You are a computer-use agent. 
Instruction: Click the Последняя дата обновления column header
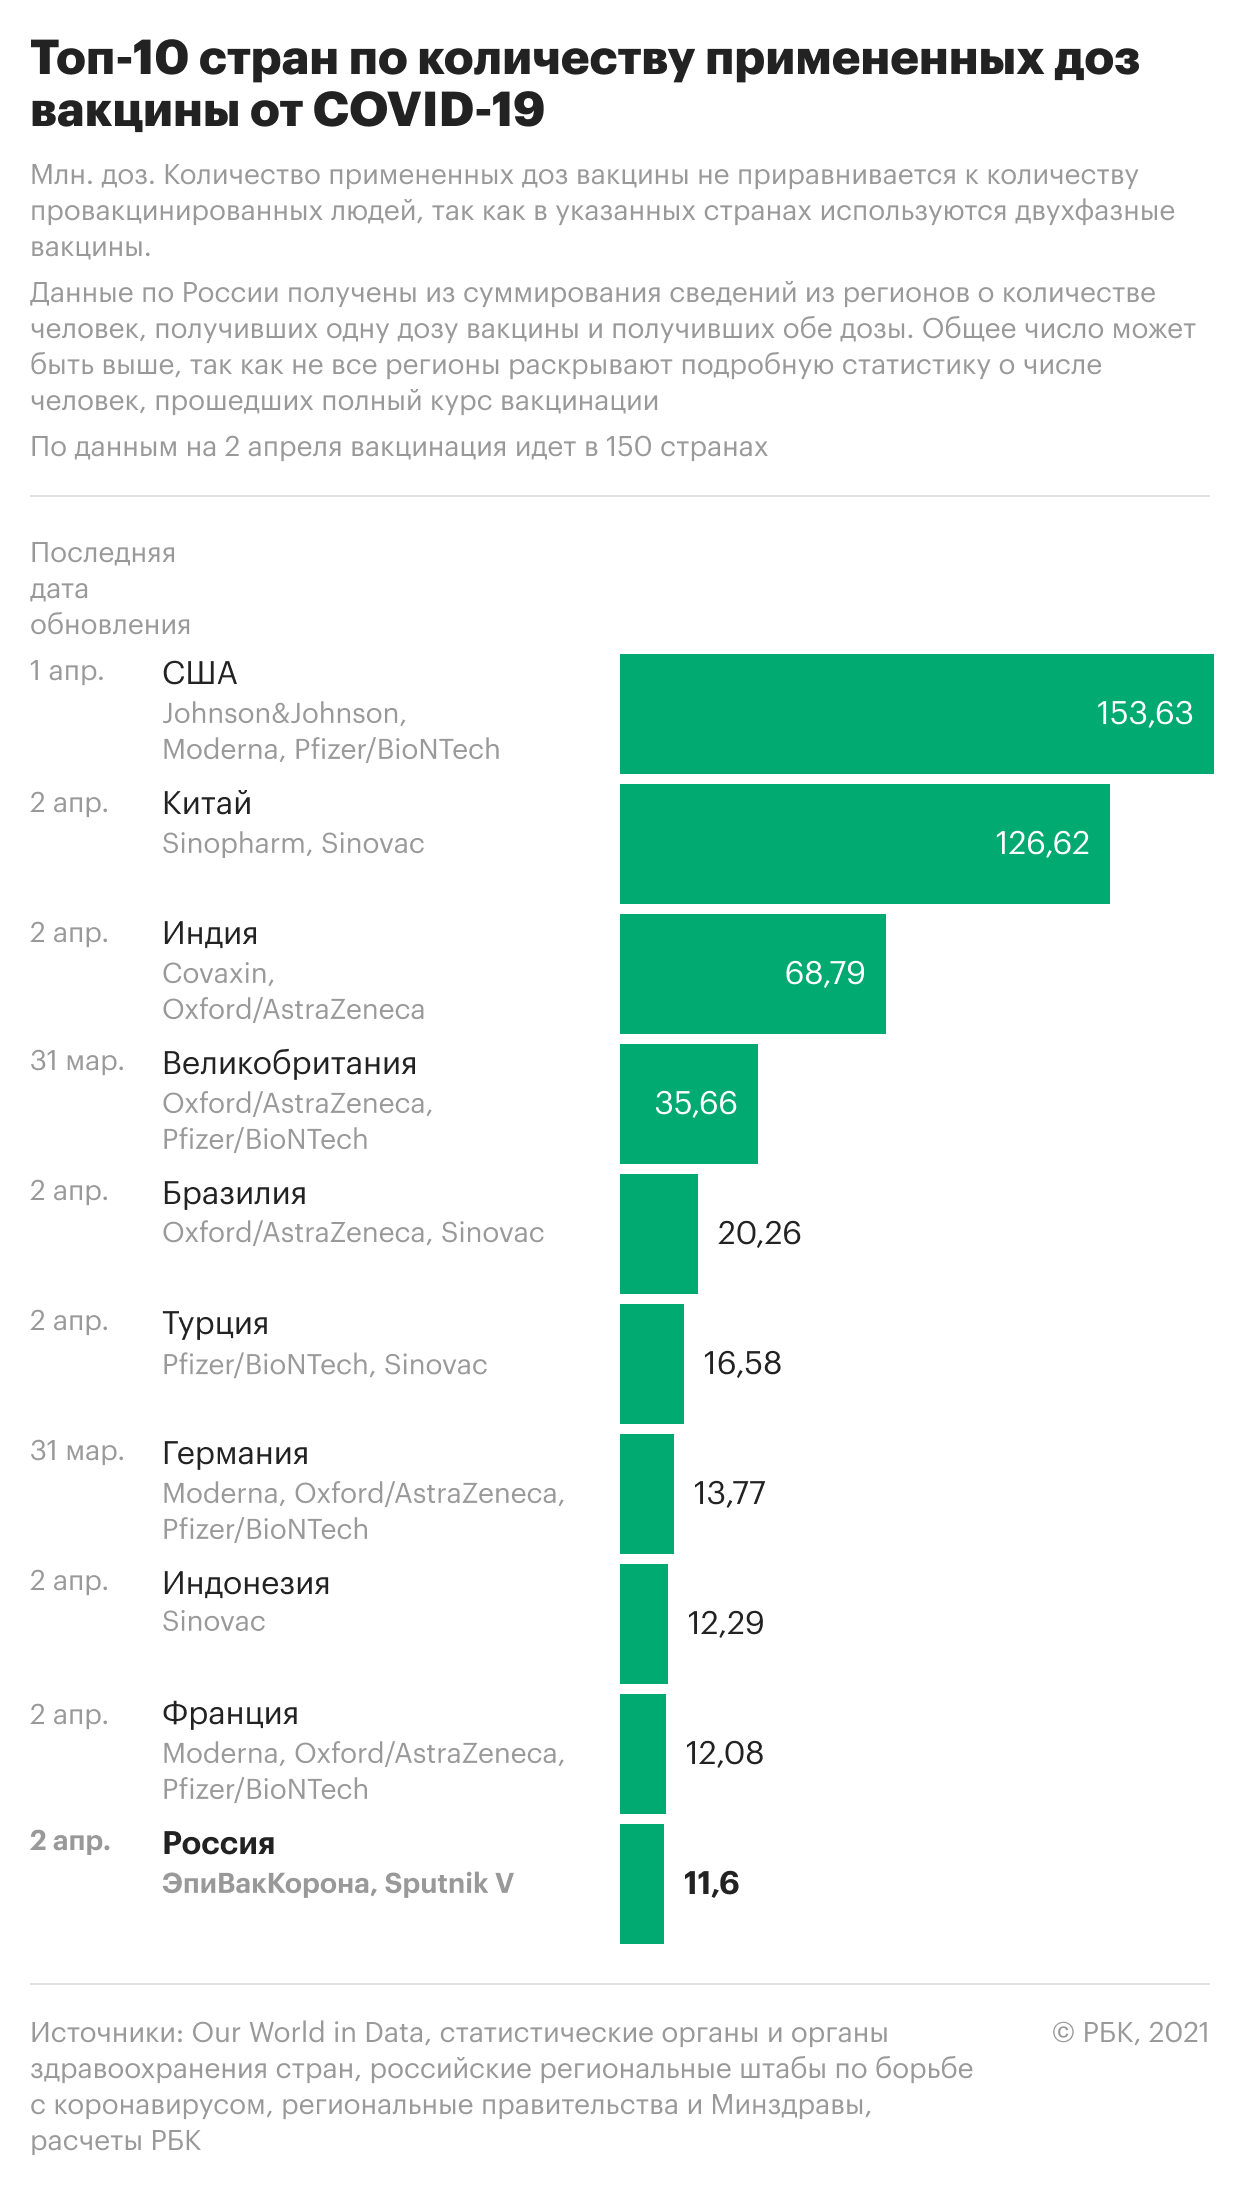pos(110,588)
